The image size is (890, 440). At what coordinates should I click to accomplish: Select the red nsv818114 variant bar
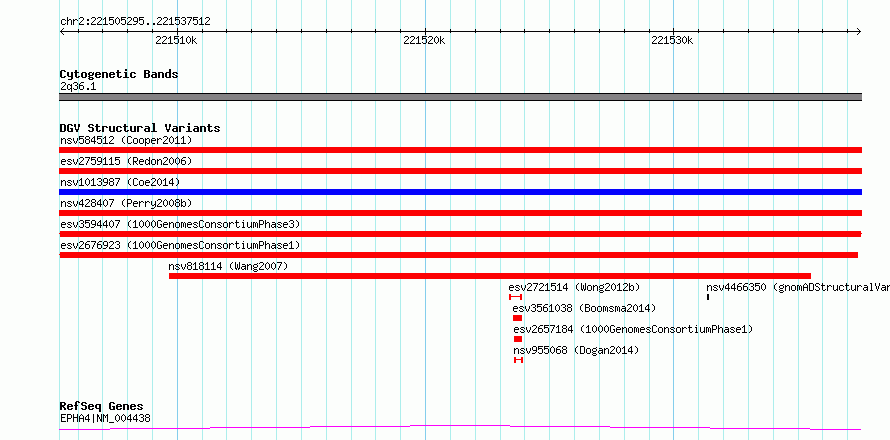point(490,276)
